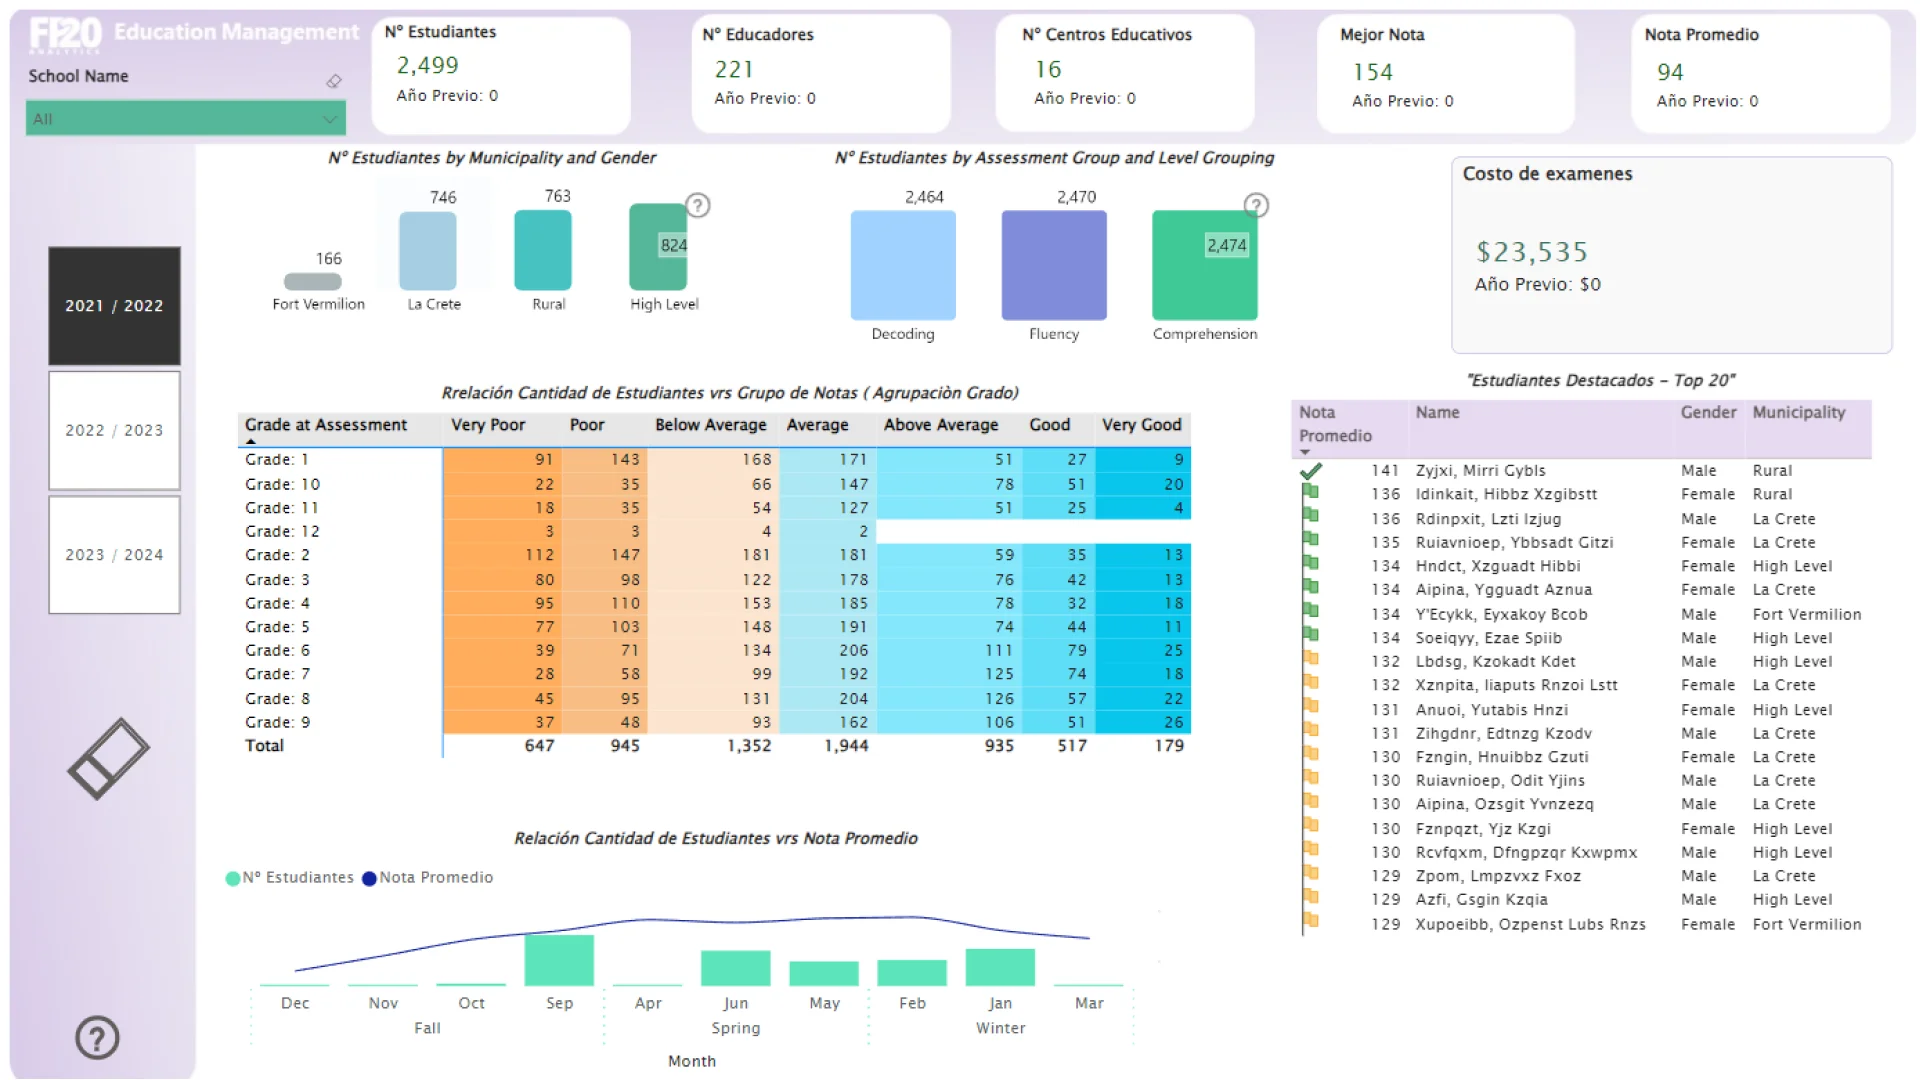
Task: Click the Fluency purple bar
Action: point(1054,265)
